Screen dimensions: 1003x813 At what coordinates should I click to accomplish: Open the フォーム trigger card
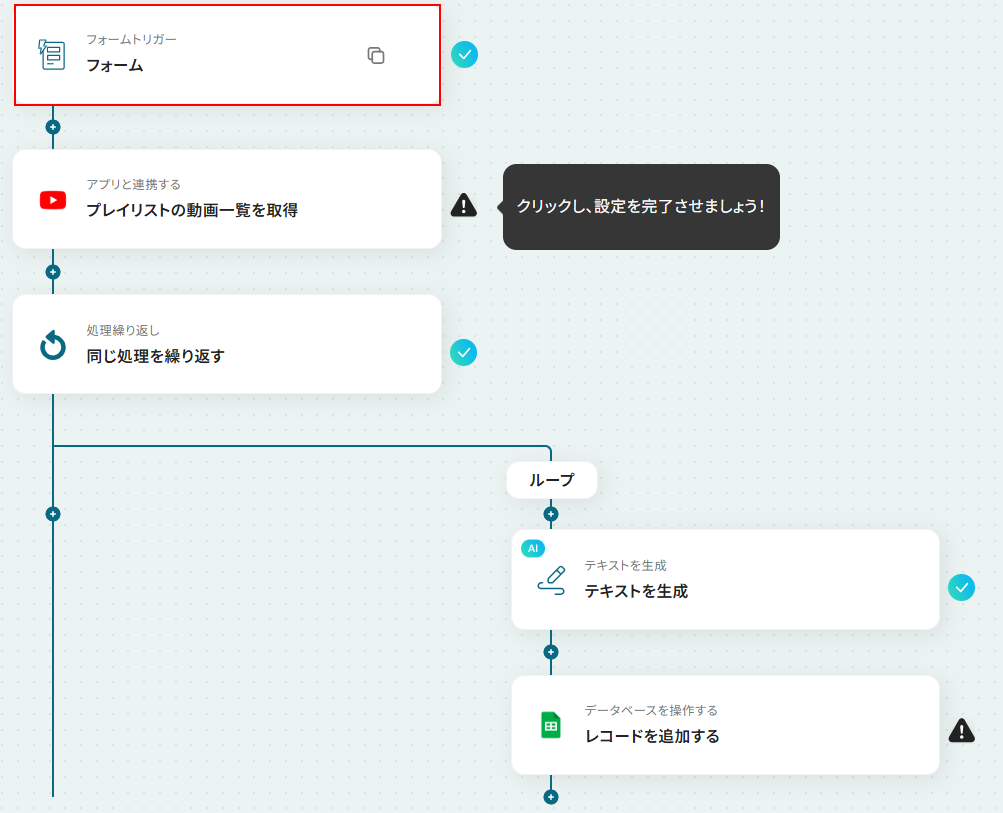coord(228,55)
